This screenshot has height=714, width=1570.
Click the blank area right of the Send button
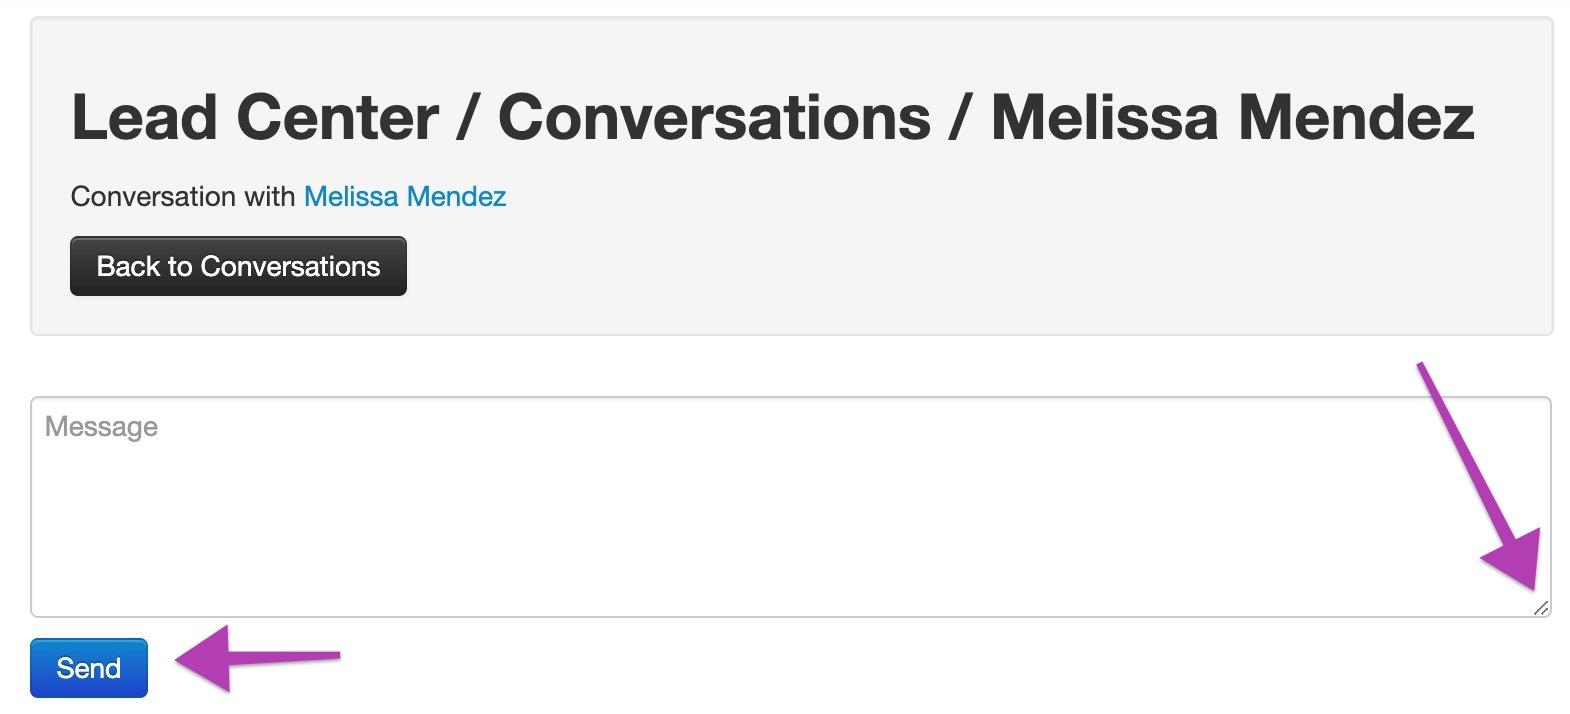[900, 668]
